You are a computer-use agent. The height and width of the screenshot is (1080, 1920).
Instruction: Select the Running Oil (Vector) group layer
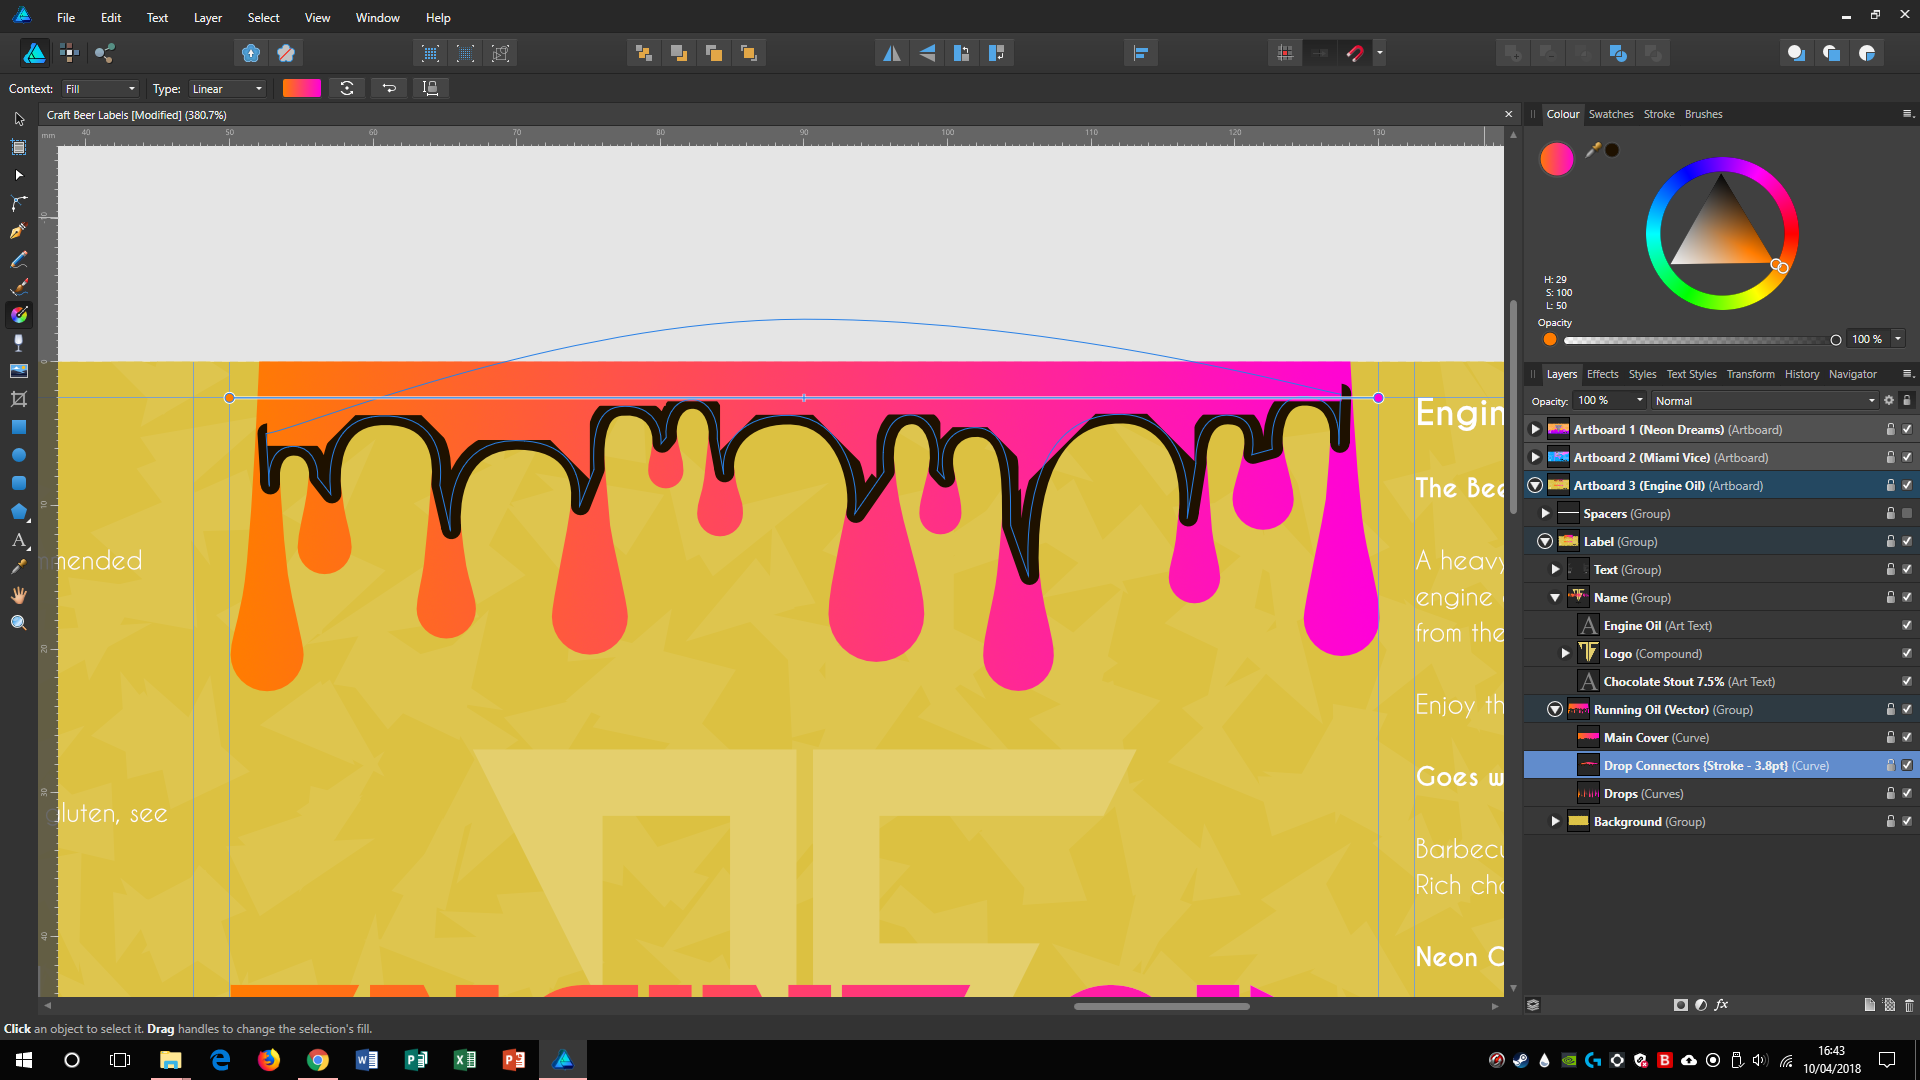tap(1720, 710)
